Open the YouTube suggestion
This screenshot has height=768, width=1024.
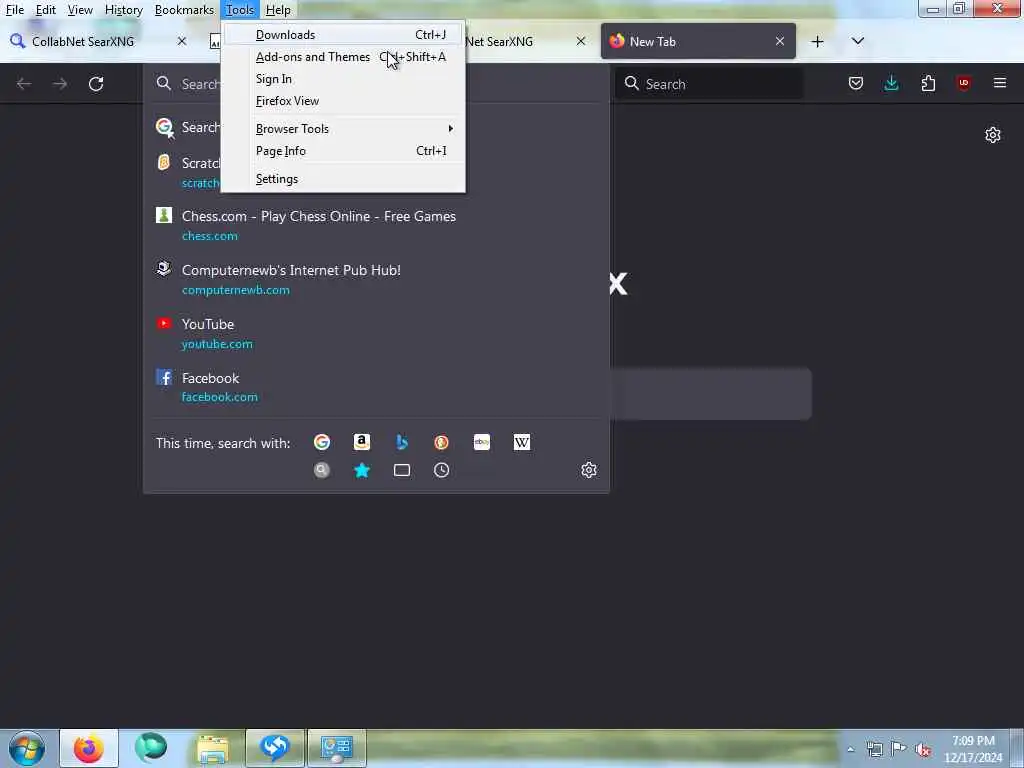point(376,333)
